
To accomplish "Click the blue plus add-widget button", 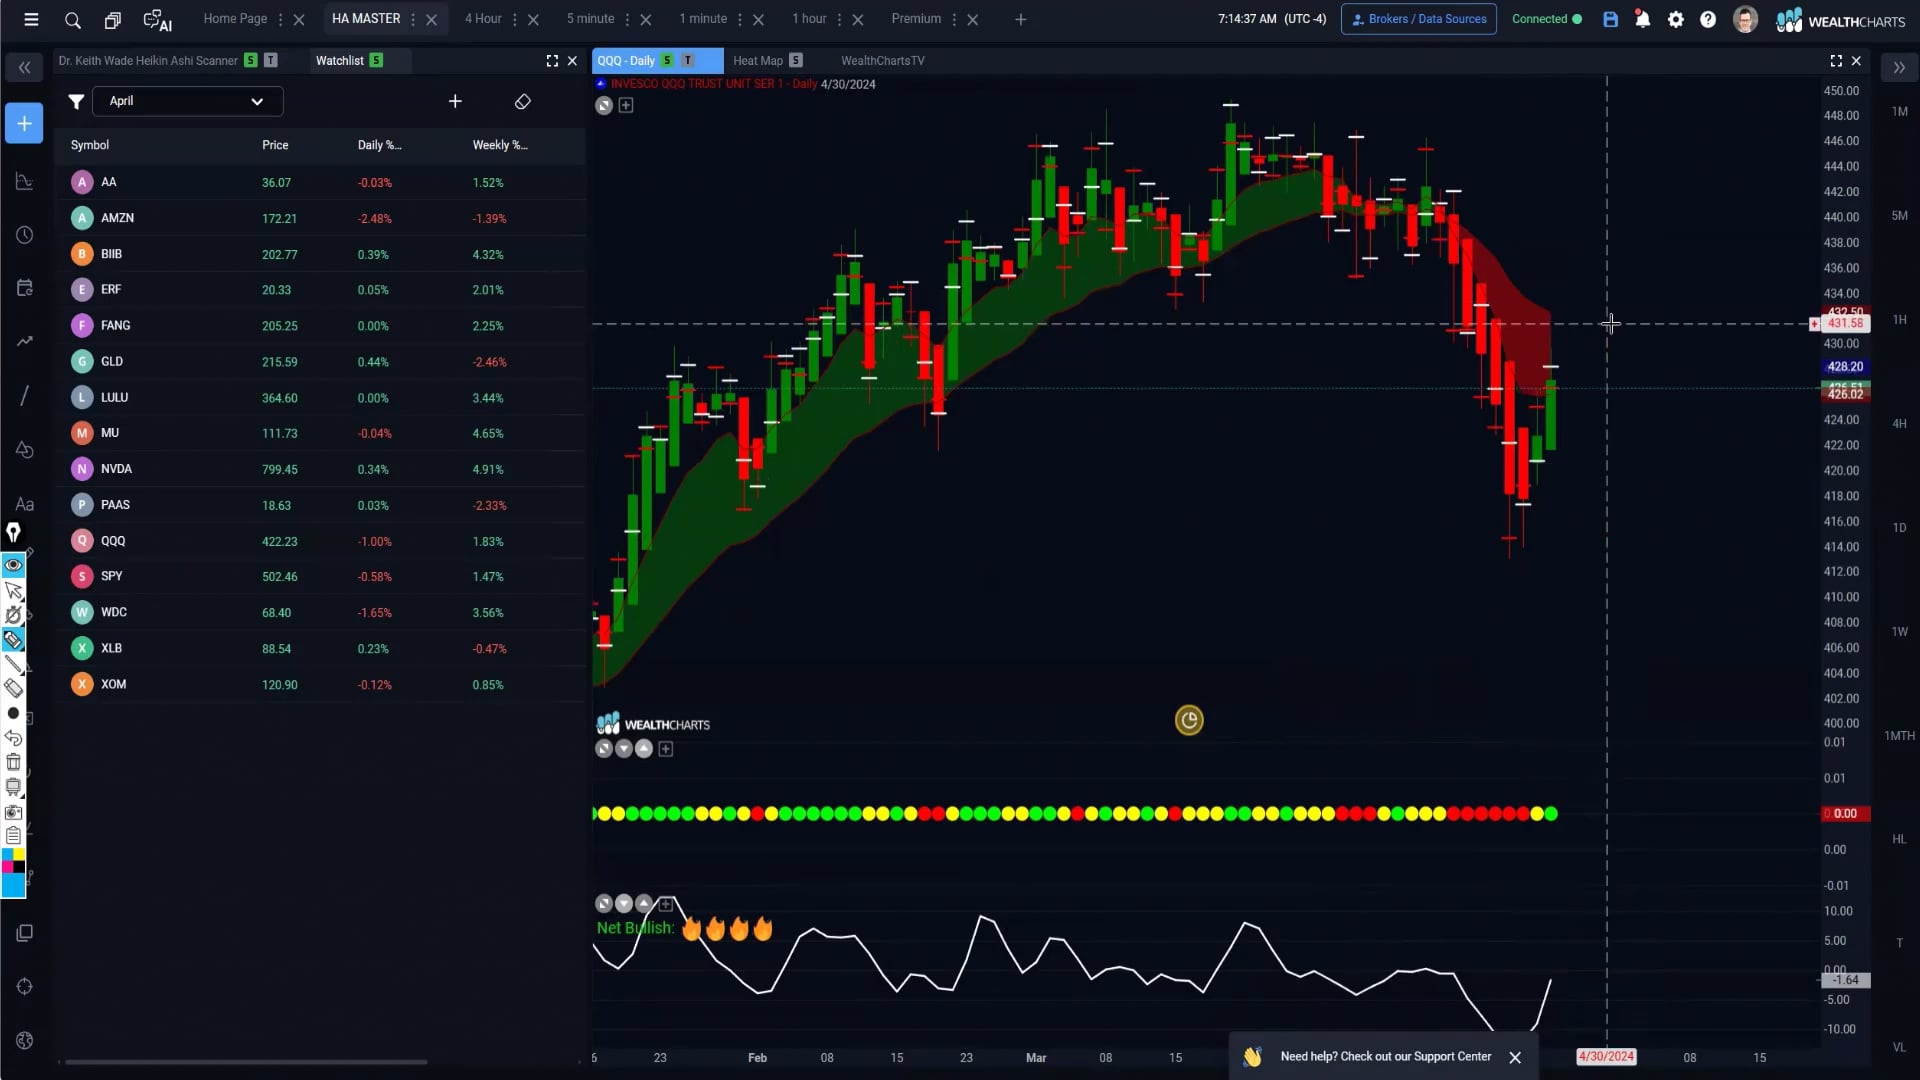I will (x=24, y=123).
